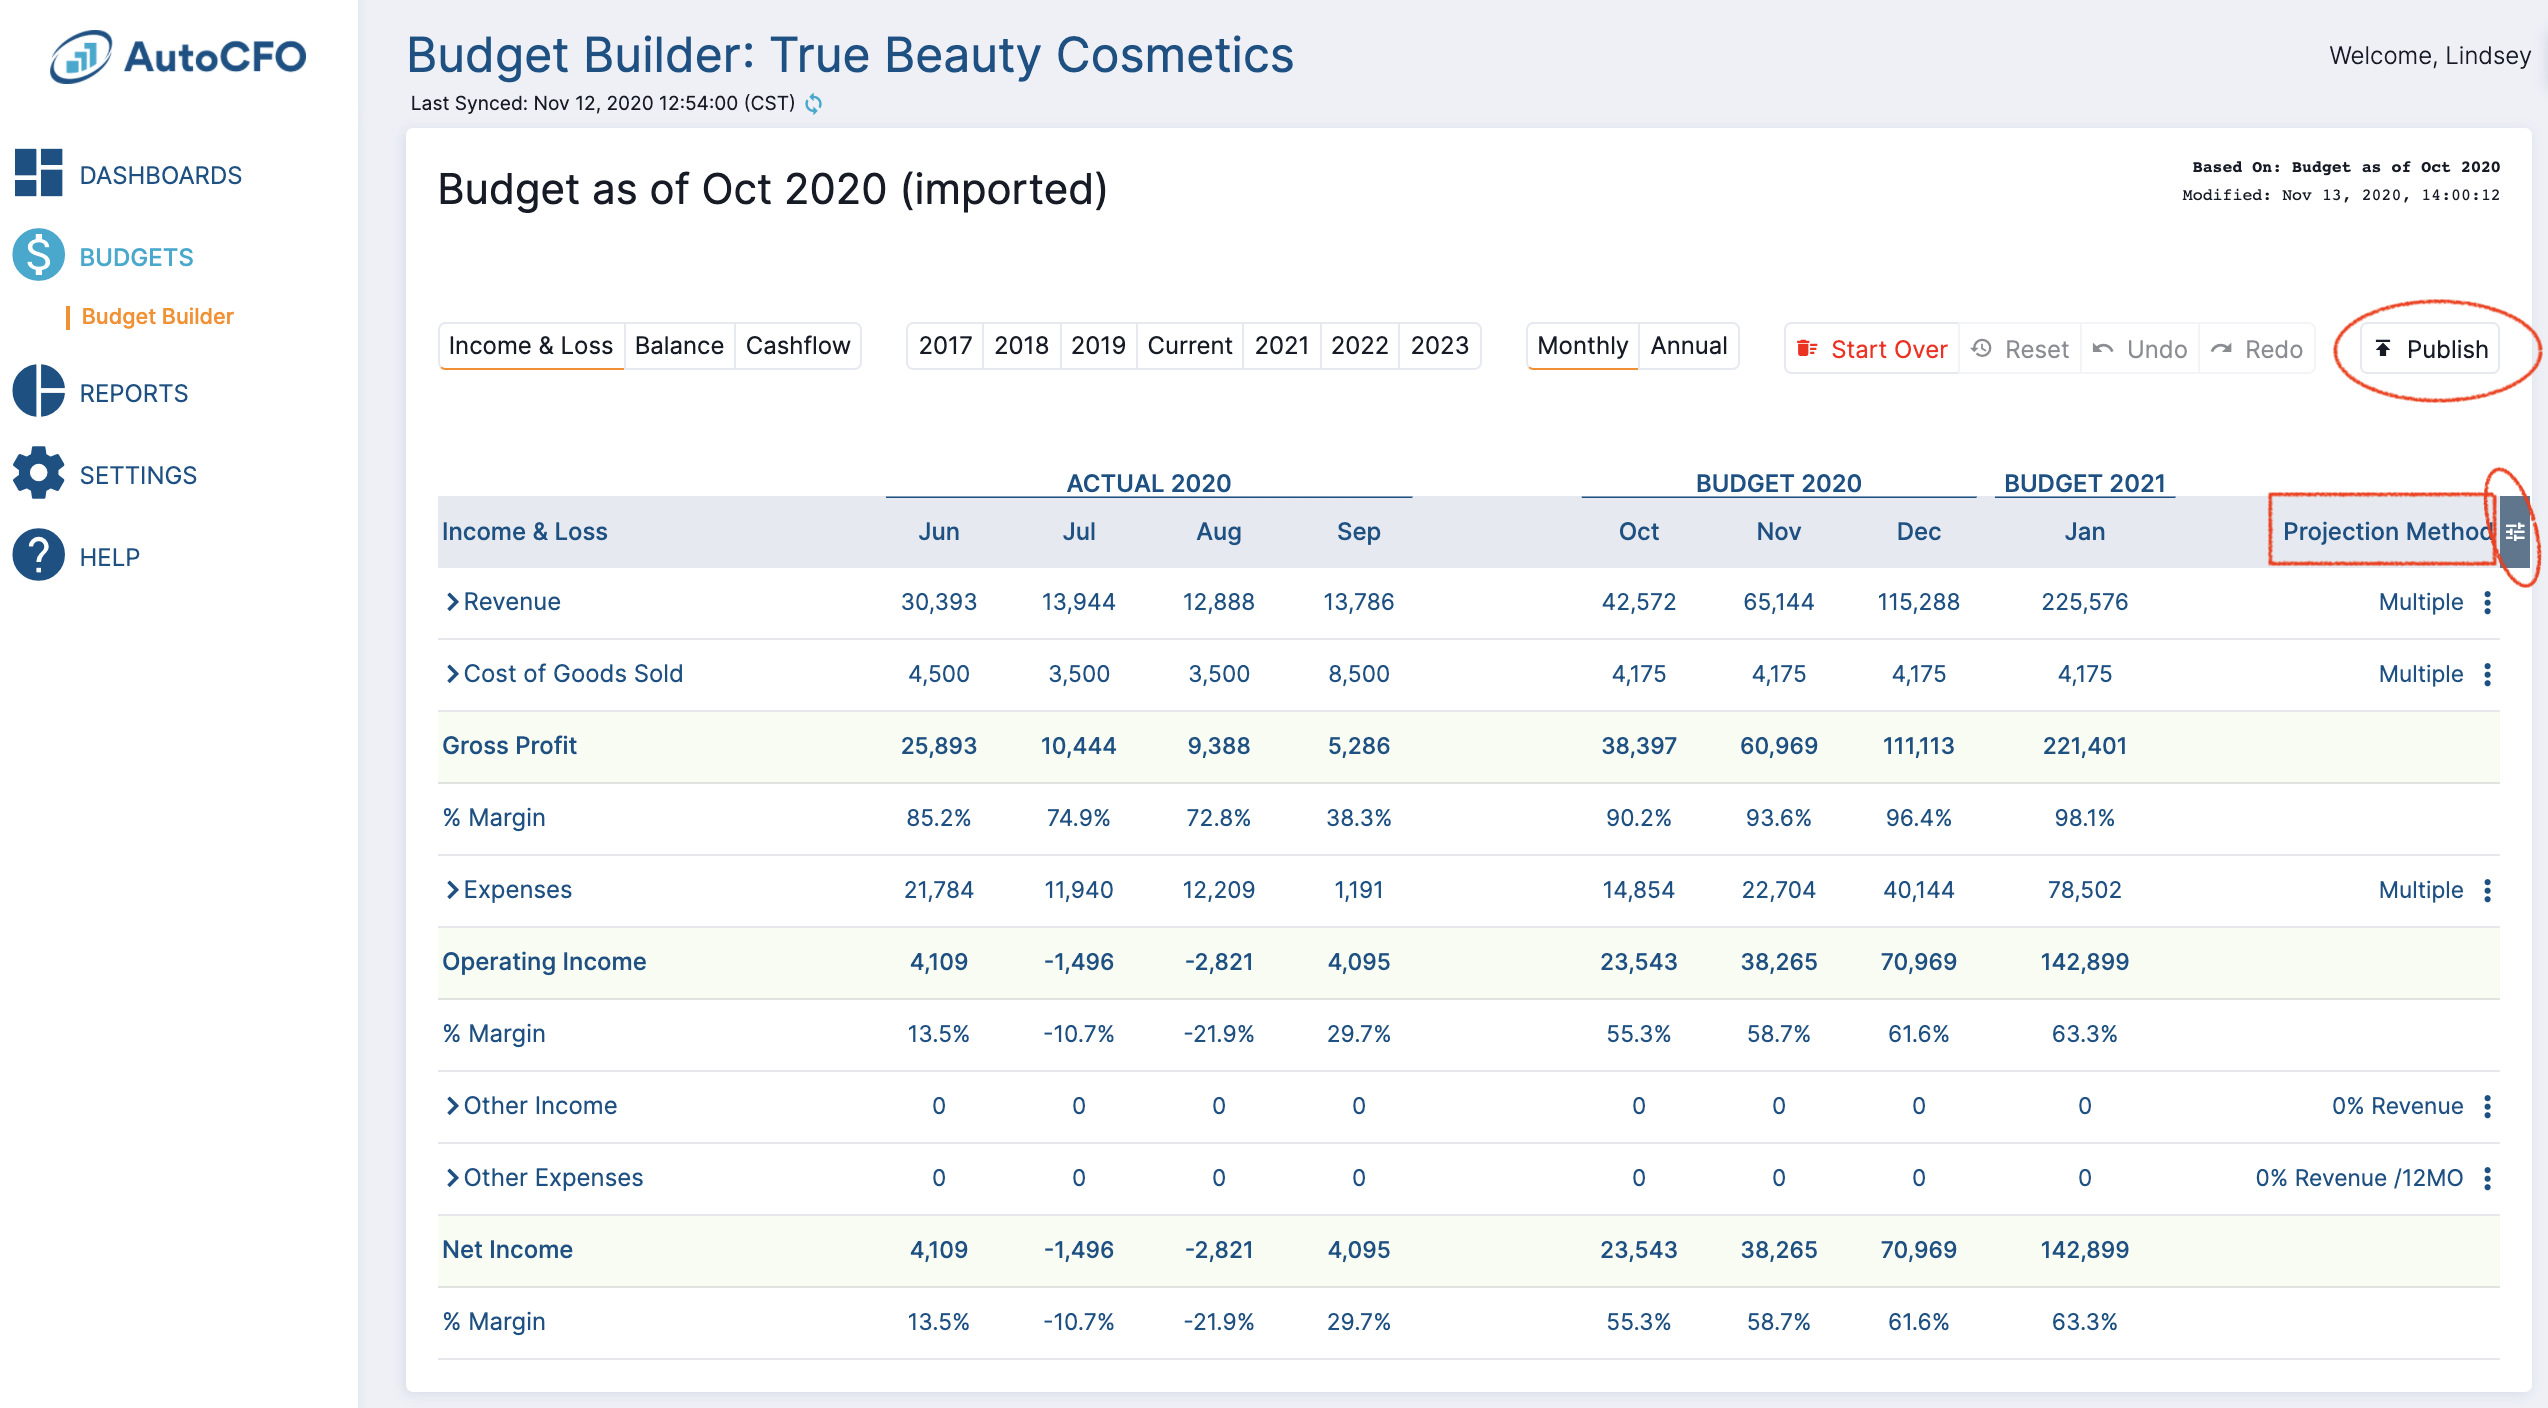Click Undo button
Image resolution: width=2548 pixels, height=1408 pixels.
[2140, 349]
